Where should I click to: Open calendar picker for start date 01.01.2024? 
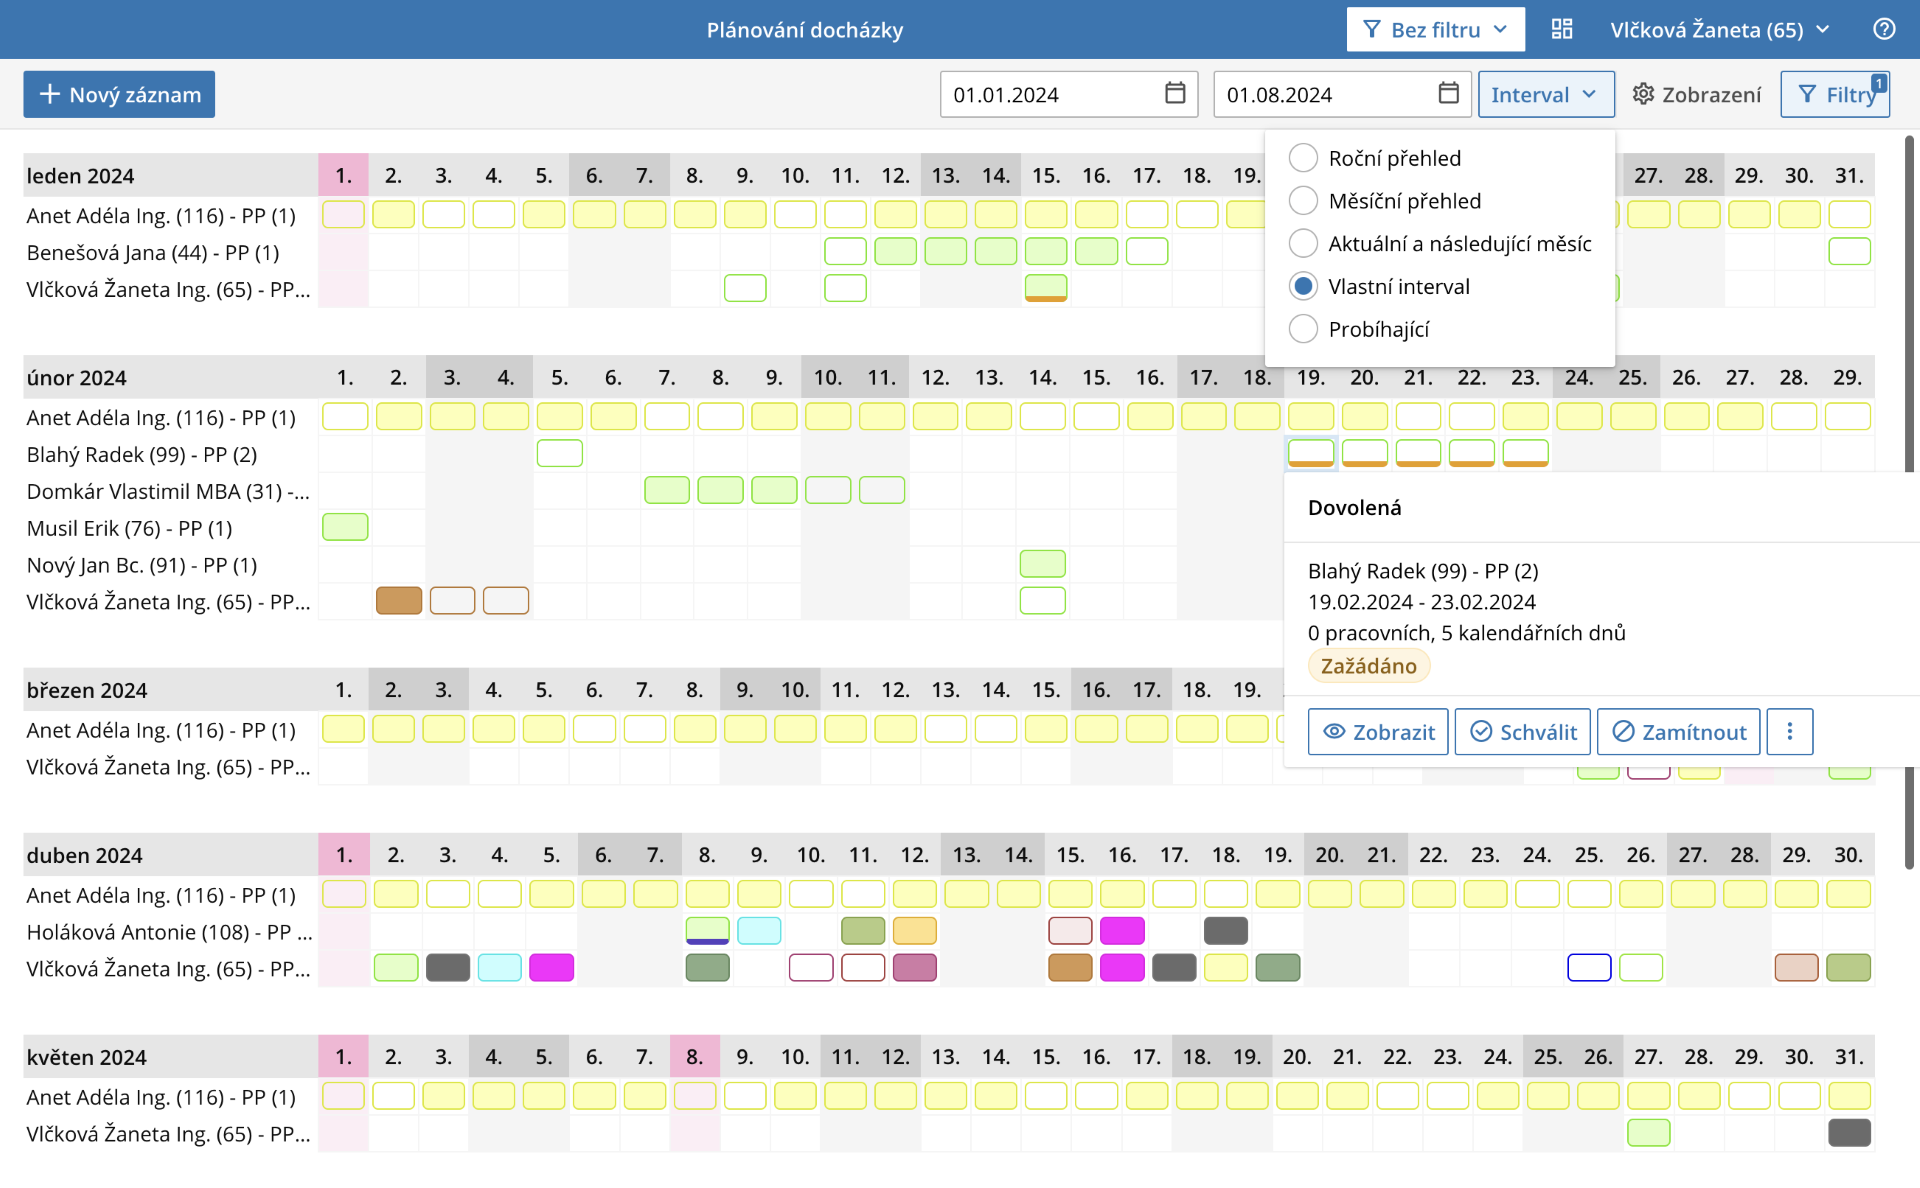(1175, 93)
